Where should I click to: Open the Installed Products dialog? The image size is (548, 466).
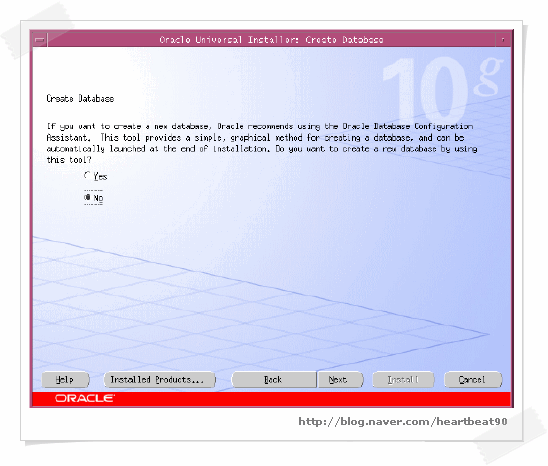click(x=160, y=380)
